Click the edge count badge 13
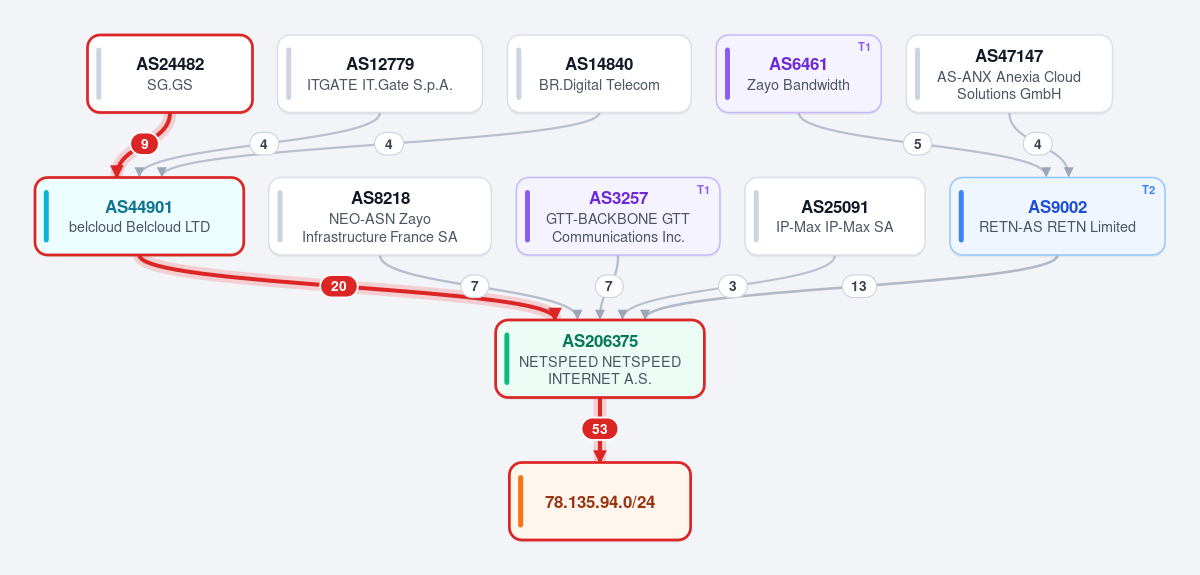Image resolution: width=1200 pixels, height=575 pixels. click(859, 286)
